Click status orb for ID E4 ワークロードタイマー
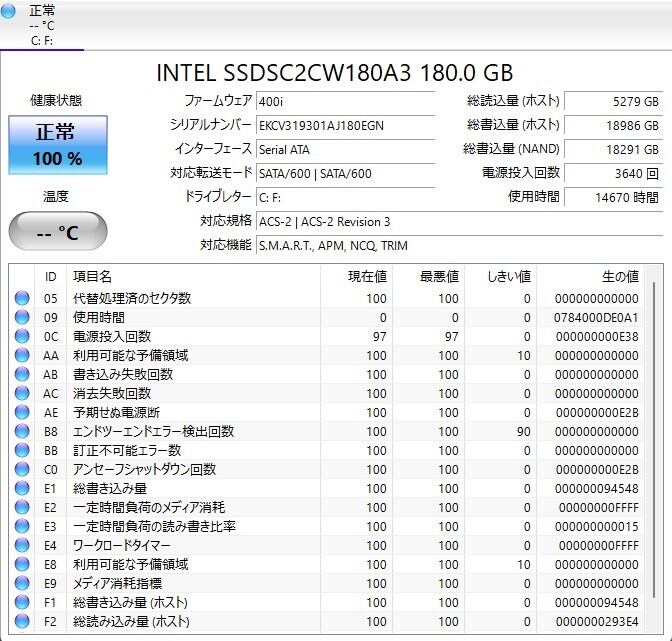Screen dimensions: 672x641 tap(22, 545)
